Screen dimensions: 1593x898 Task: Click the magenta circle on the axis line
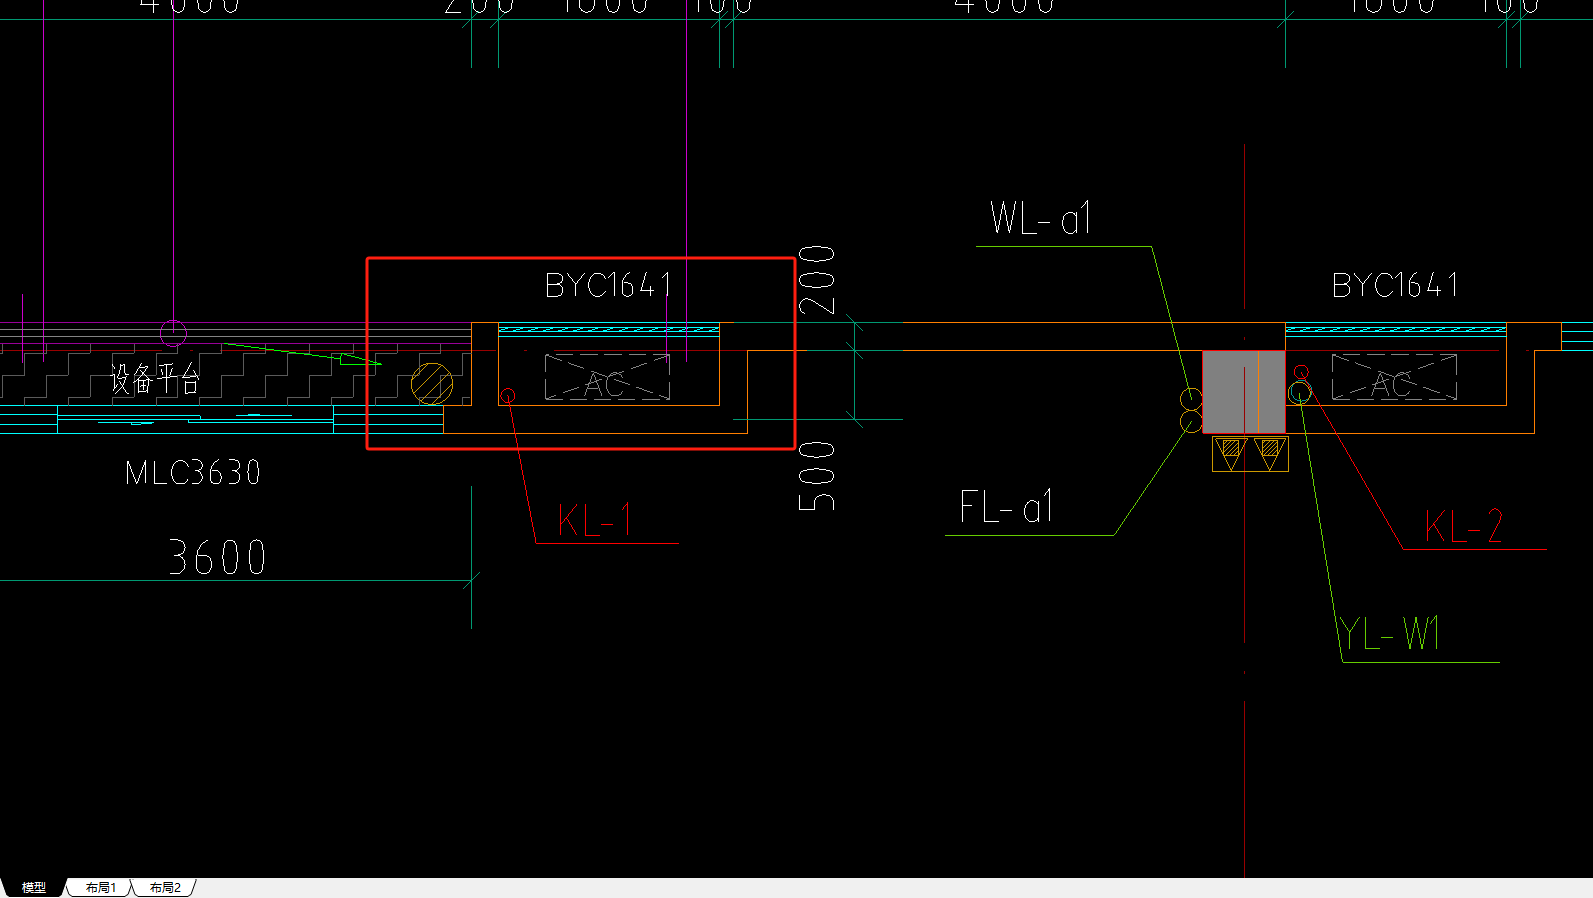pyautogui.click(x=173, y=333)
